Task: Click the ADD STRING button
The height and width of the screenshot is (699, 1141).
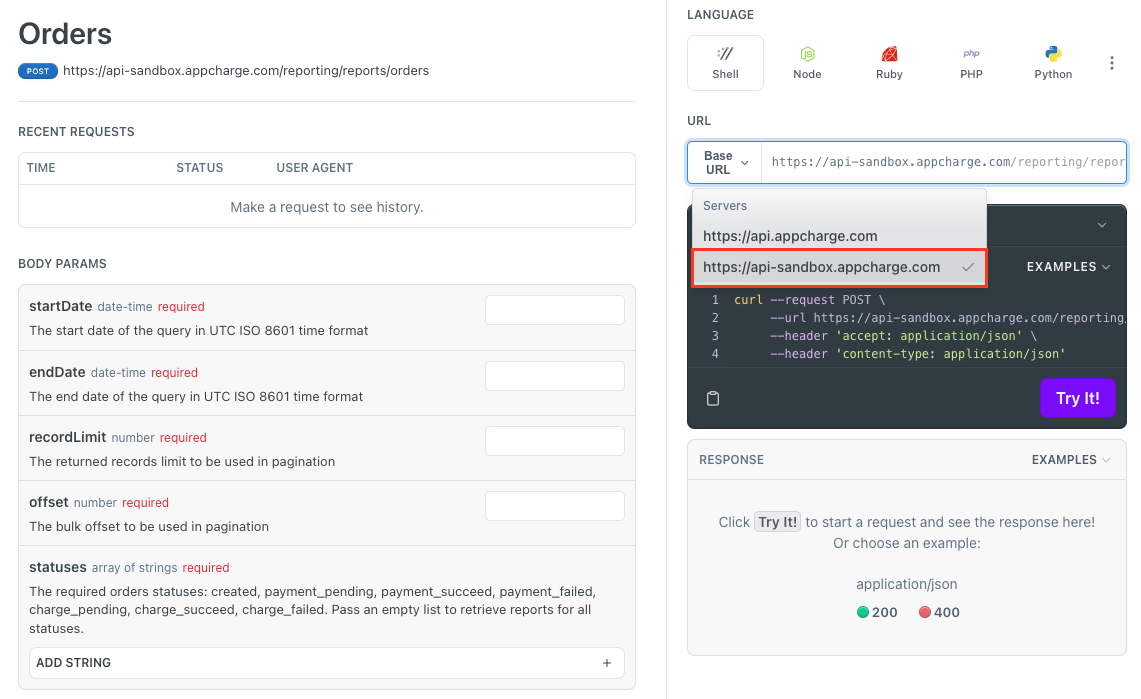Action: [327, 663]
